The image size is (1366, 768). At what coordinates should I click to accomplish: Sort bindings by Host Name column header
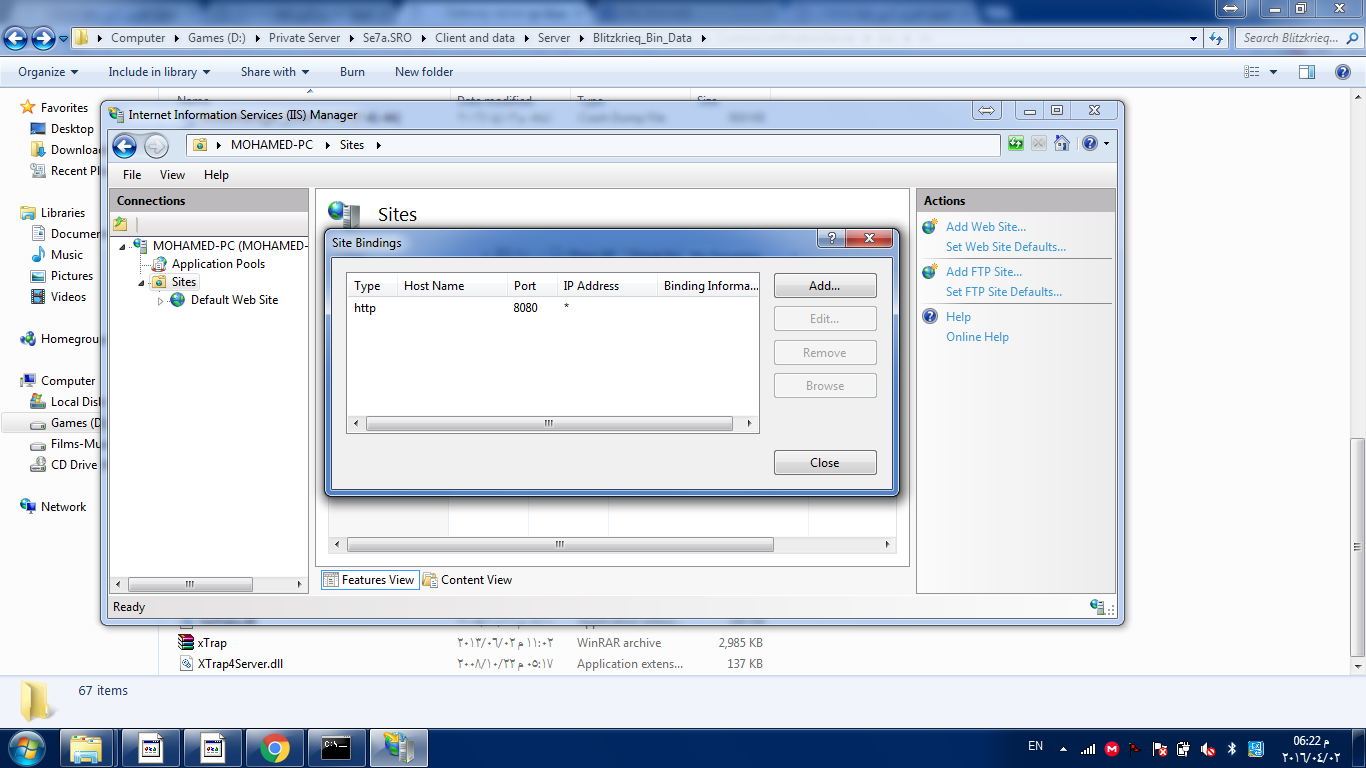tap(452, 286)
